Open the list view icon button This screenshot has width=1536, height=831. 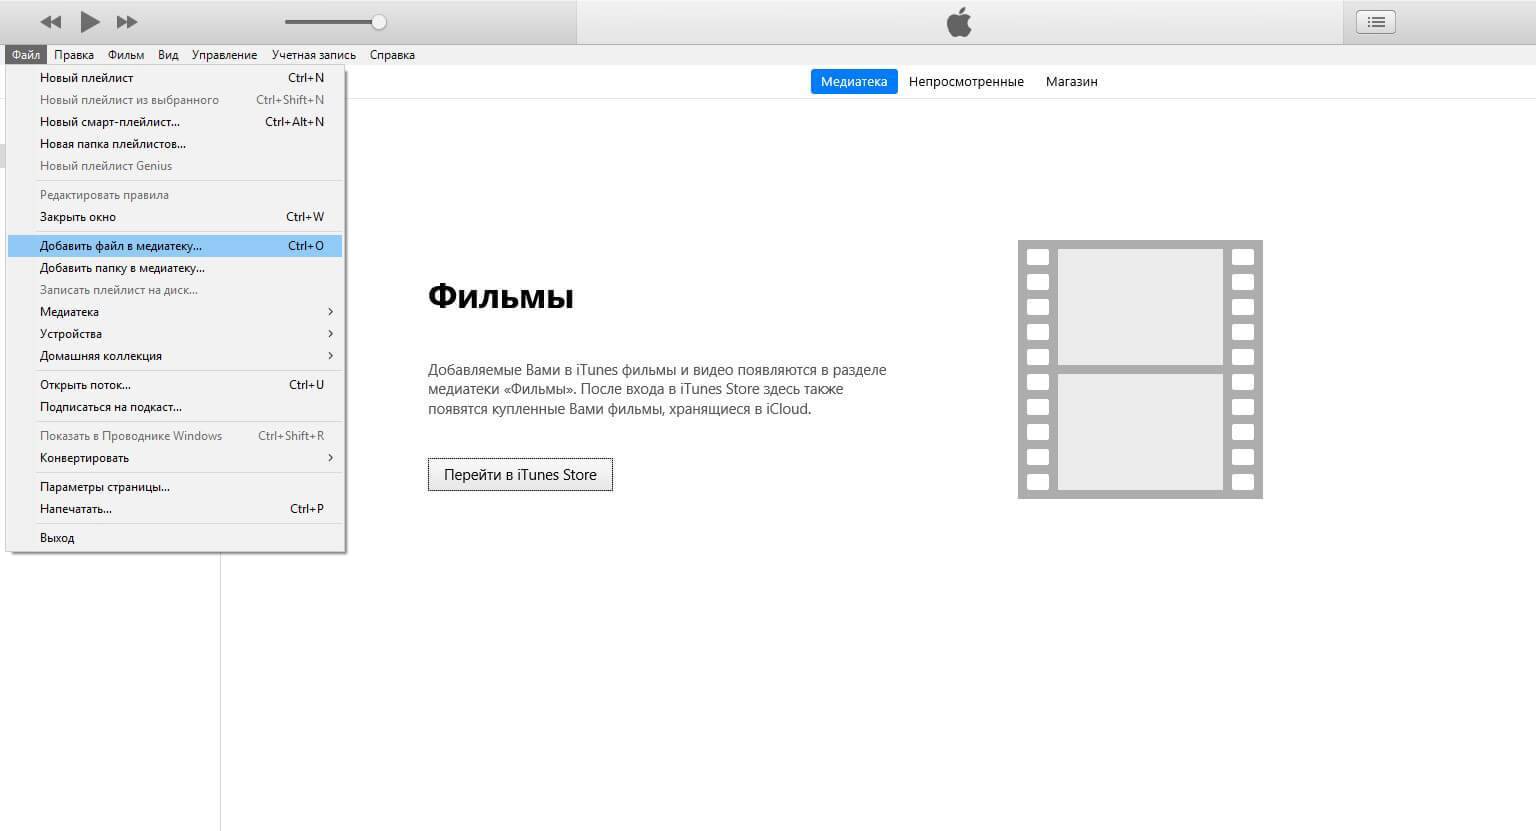1376,22
